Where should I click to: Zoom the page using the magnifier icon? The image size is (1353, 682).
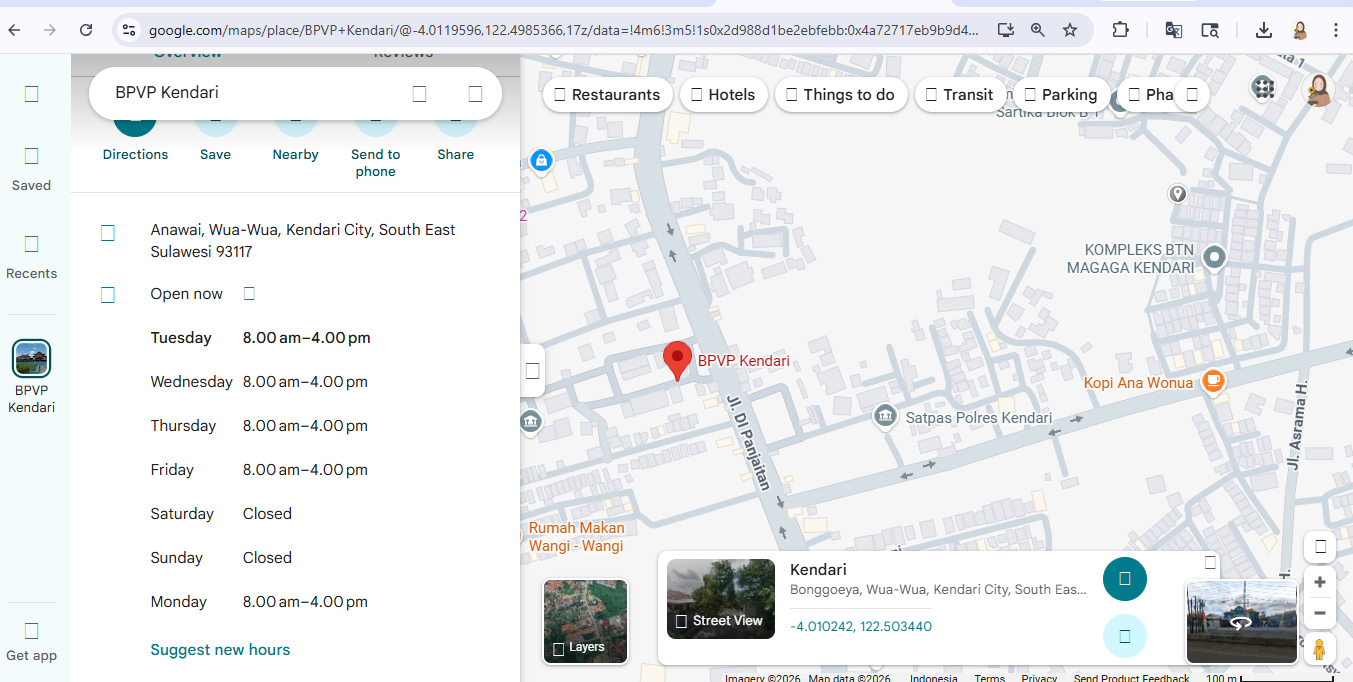[x=1038, y=30]
